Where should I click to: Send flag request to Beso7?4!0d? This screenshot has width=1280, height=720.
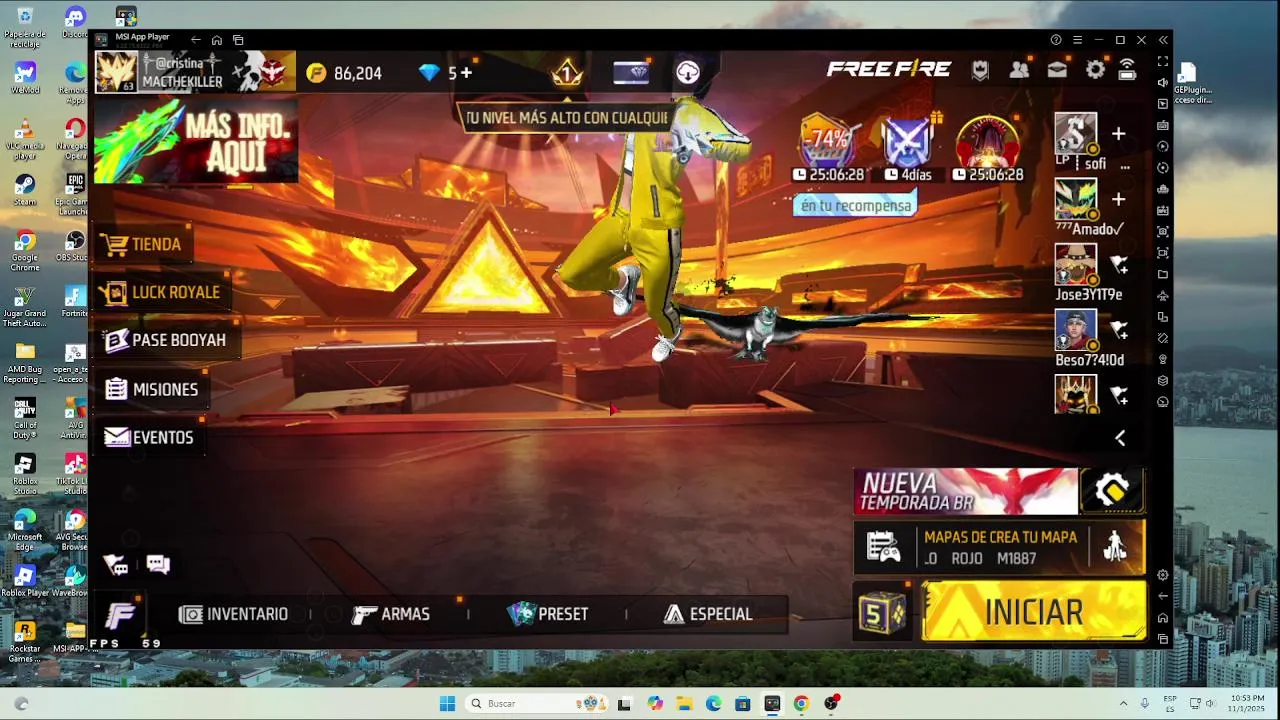click(1119, 330)
